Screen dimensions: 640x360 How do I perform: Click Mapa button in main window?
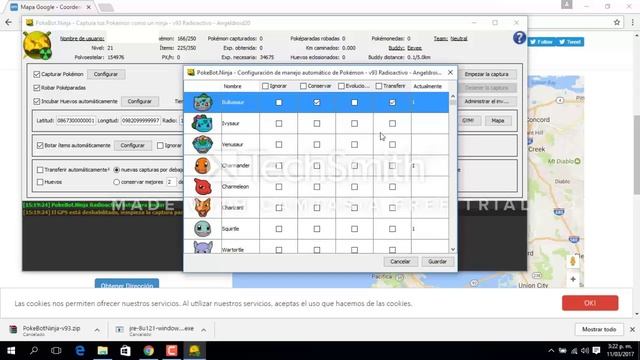(x=498, y=120)
